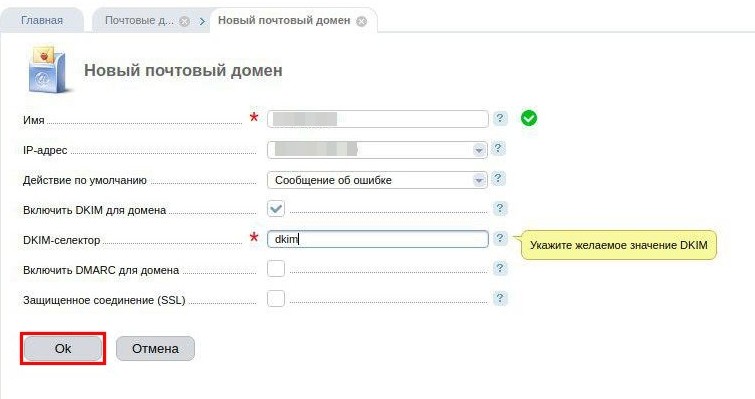Open help icon for Защищенное соединение (SSL)

[500, 298]
